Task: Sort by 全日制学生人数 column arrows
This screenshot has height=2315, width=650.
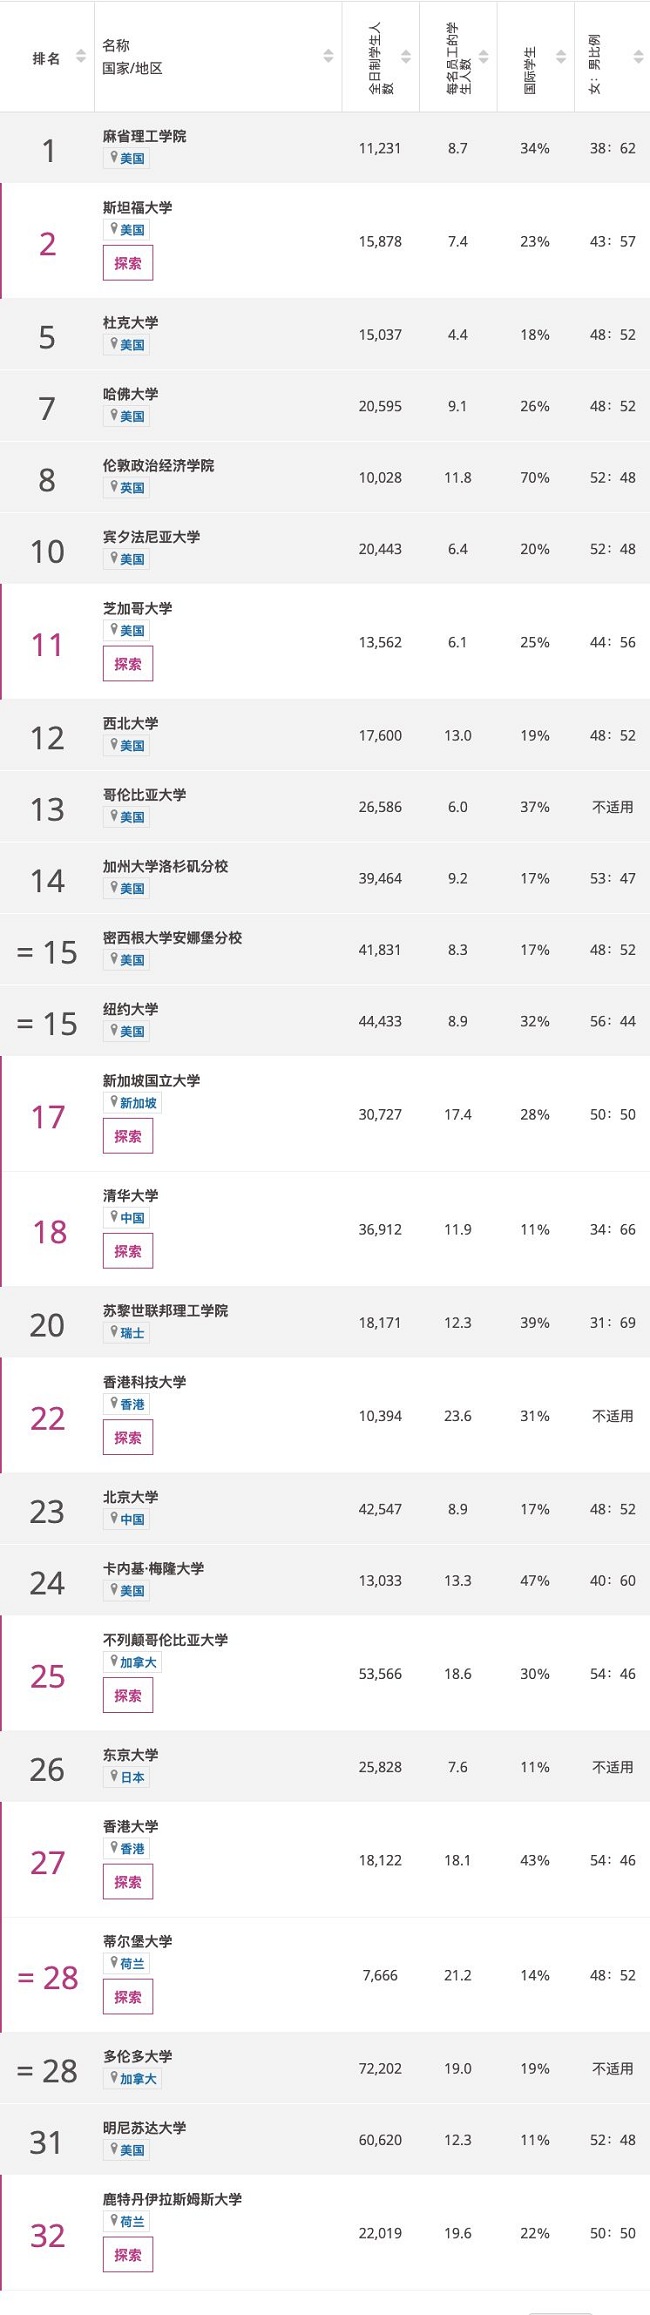Action: pyautogui.click(x=406, y=57)
